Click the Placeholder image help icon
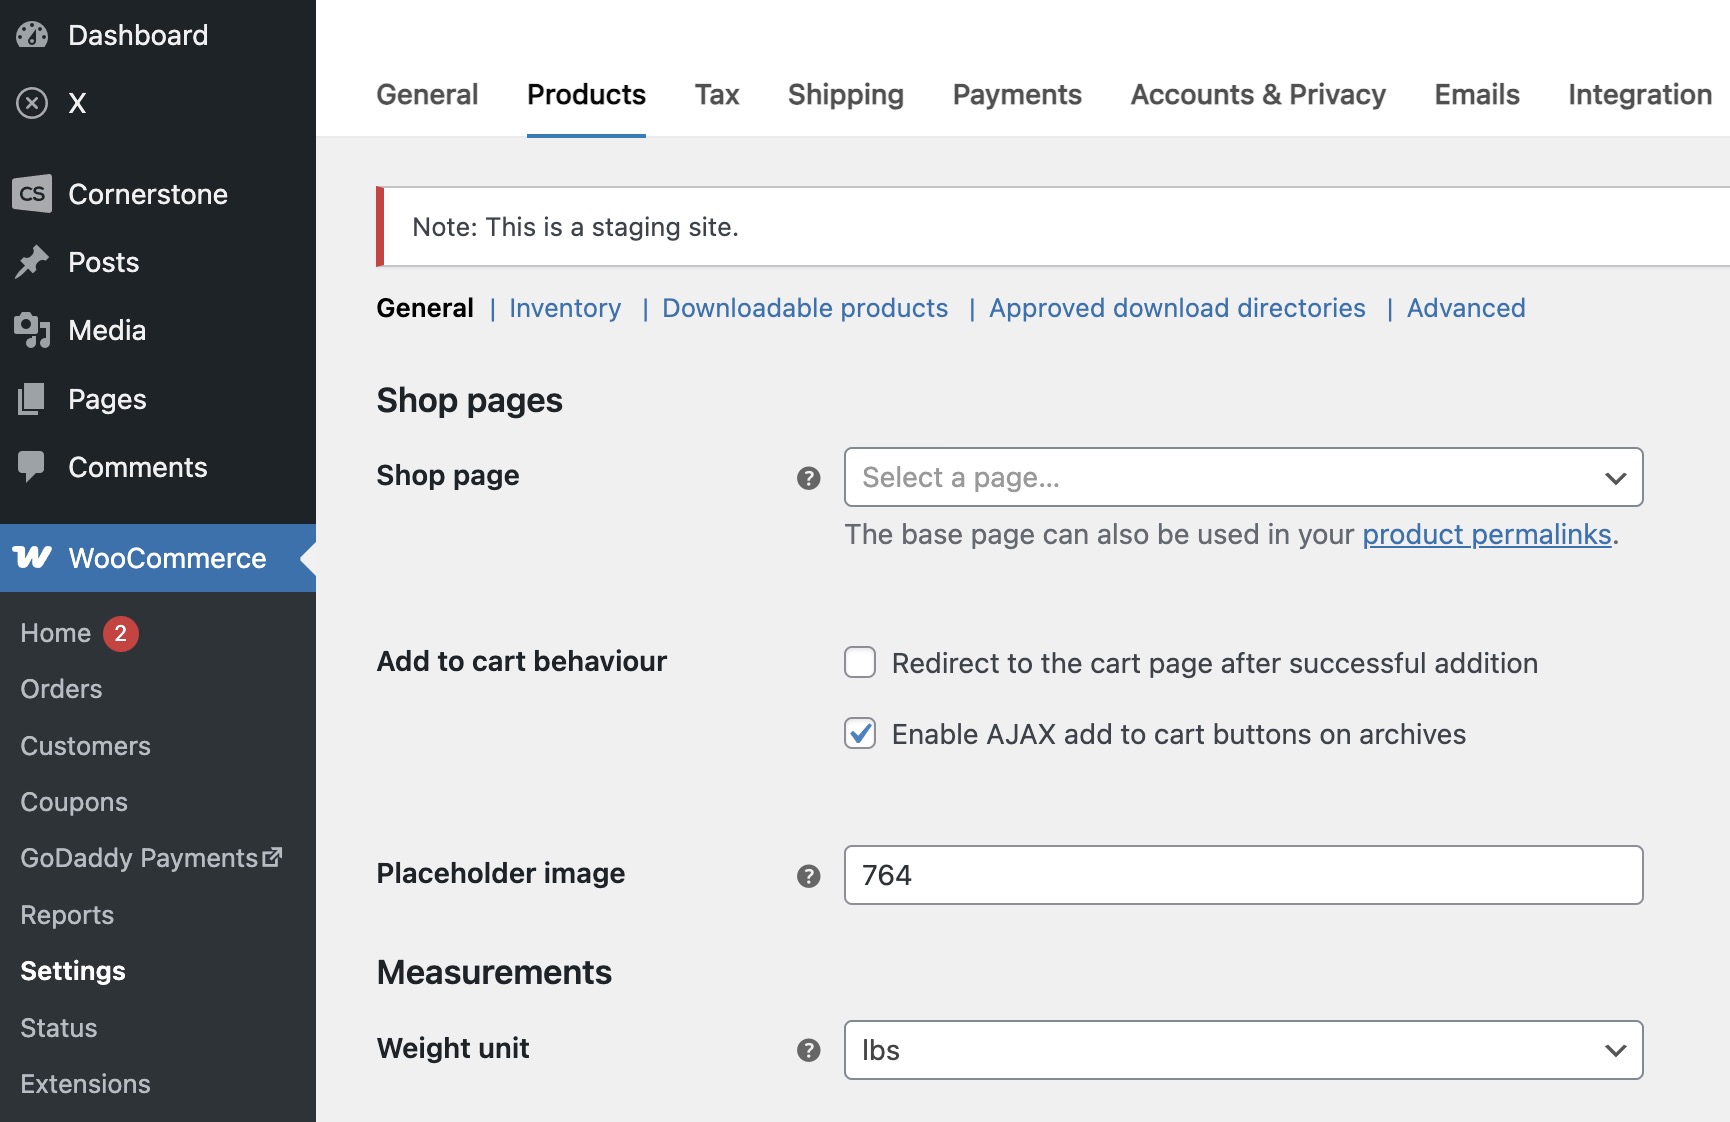 tap(808, 876)
